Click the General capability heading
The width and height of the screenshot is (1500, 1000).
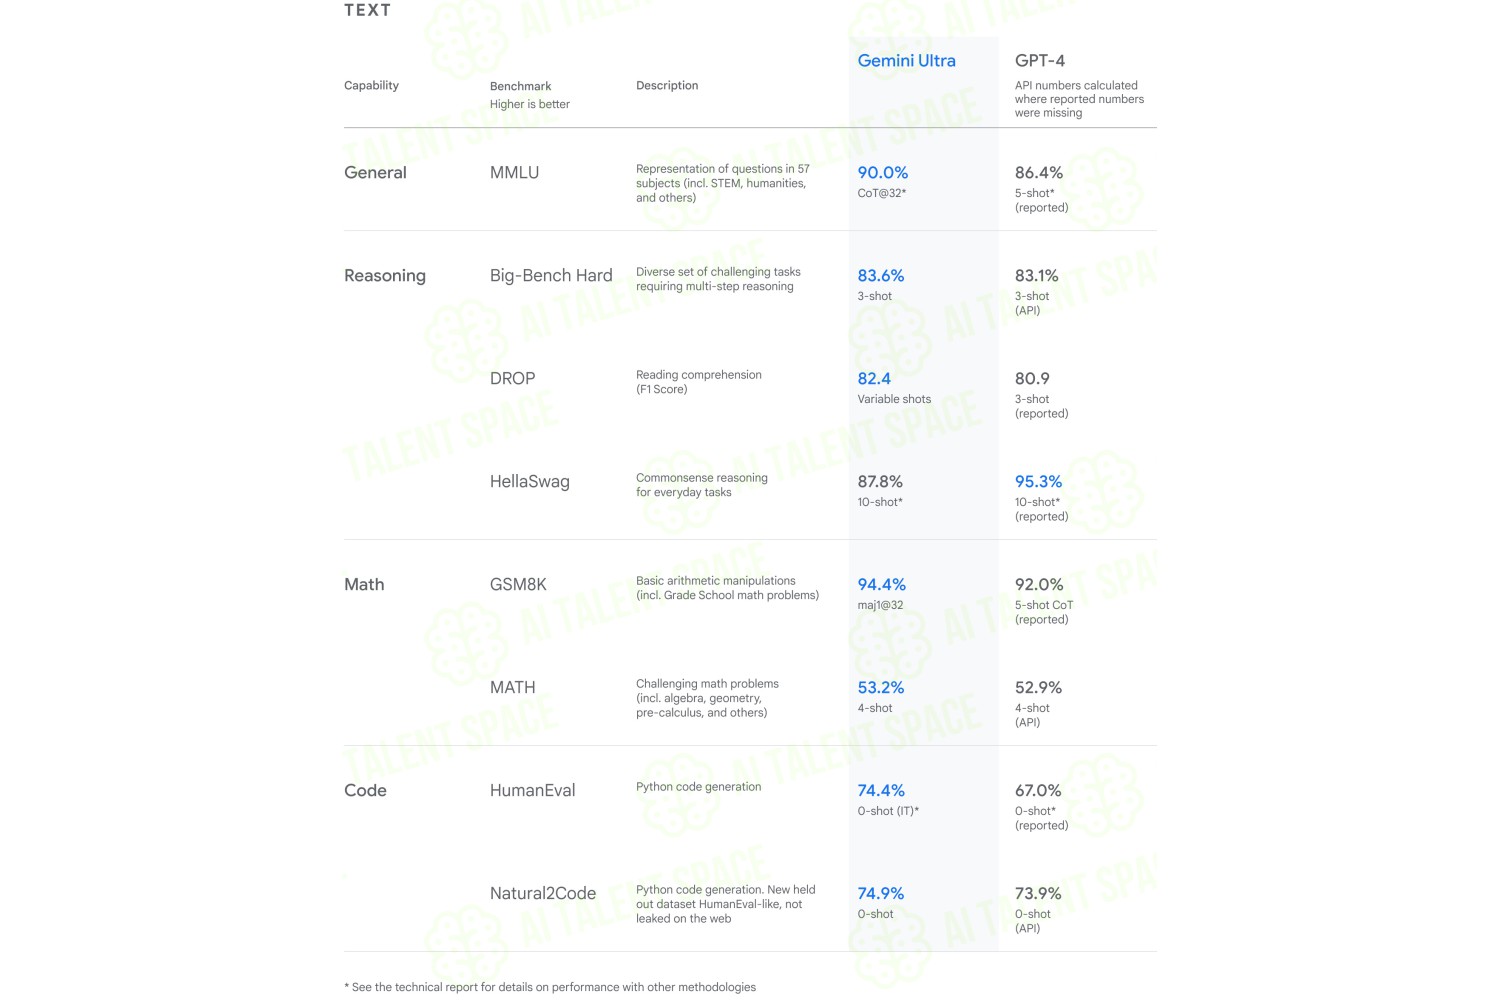pyautogui.click(x=375, y=173)
